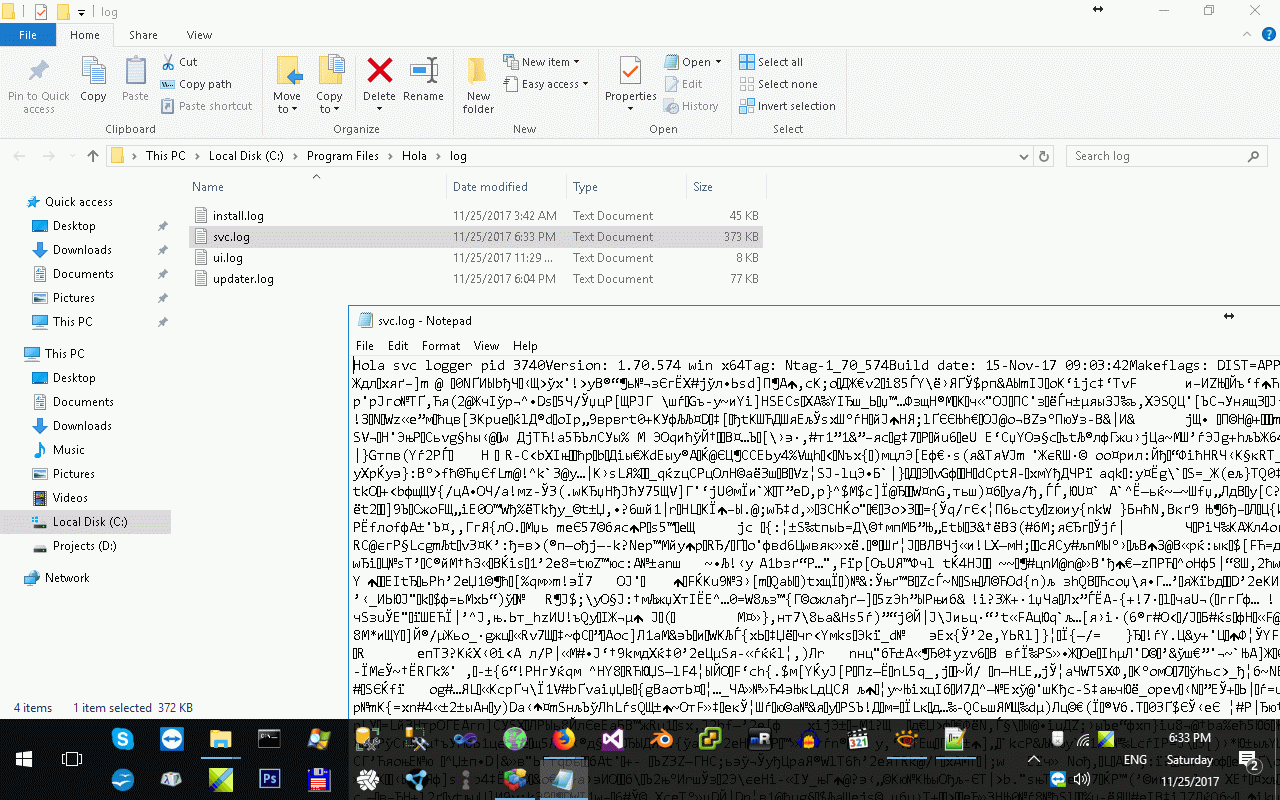Click Hola in the address breadcrumb
The width and height of the screenshot is (1280, 800).
(x=414, y=156)
